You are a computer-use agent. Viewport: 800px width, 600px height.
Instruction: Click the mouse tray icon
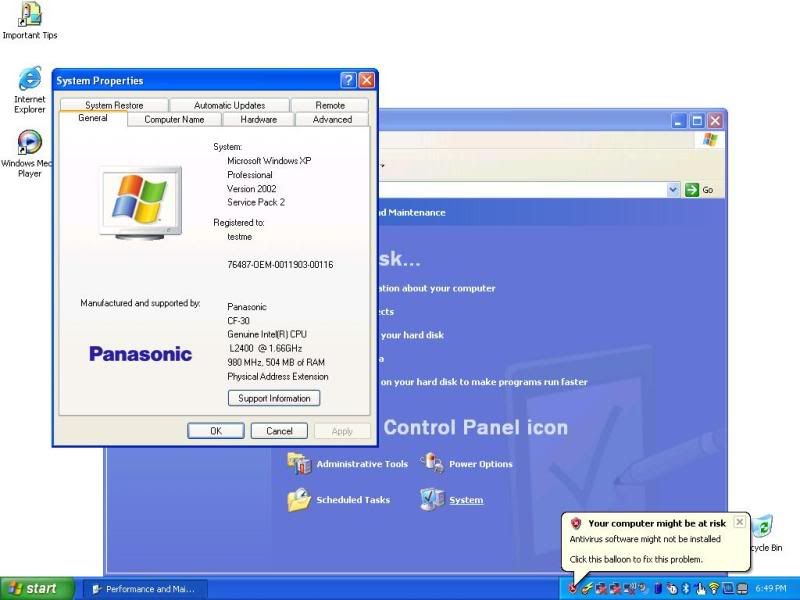pos(672,589)
